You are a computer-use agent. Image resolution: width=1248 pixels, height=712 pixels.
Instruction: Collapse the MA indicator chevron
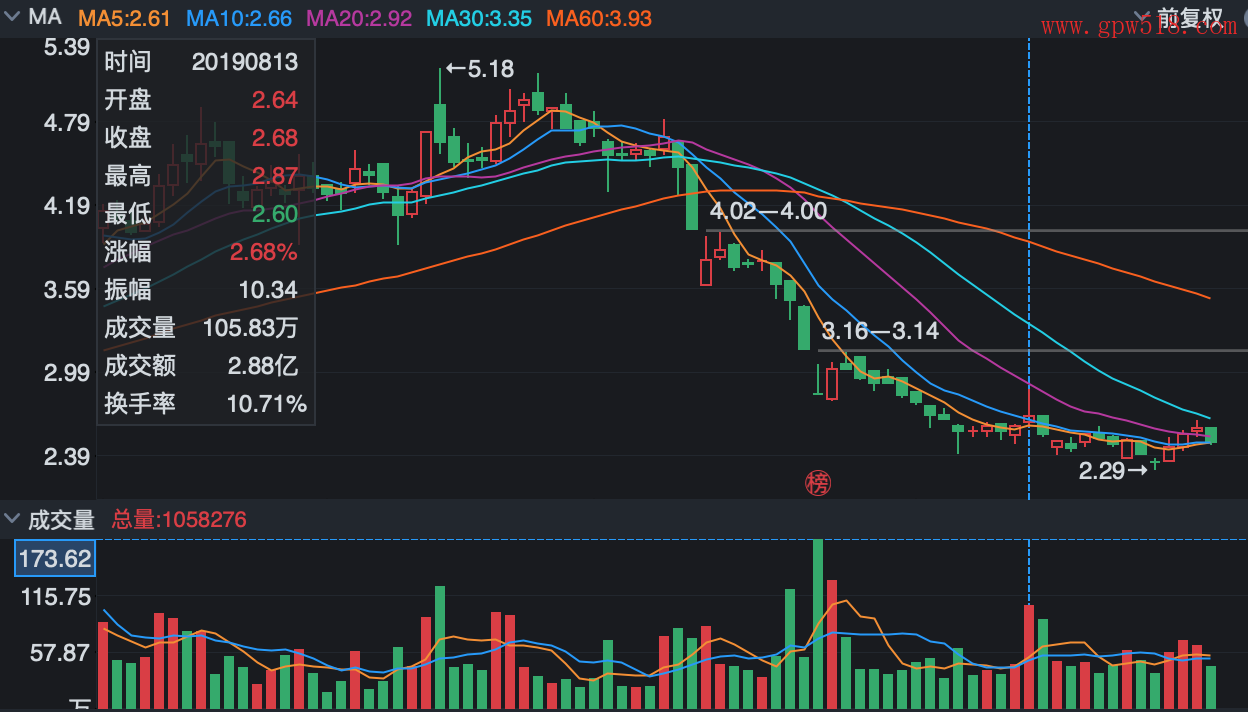(12, 17)
